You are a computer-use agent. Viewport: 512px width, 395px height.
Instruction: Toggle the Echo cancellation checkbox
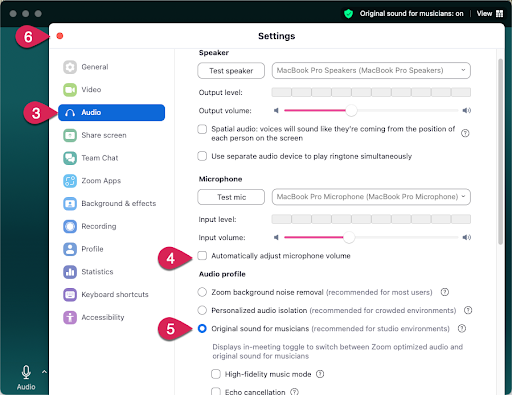216,391
